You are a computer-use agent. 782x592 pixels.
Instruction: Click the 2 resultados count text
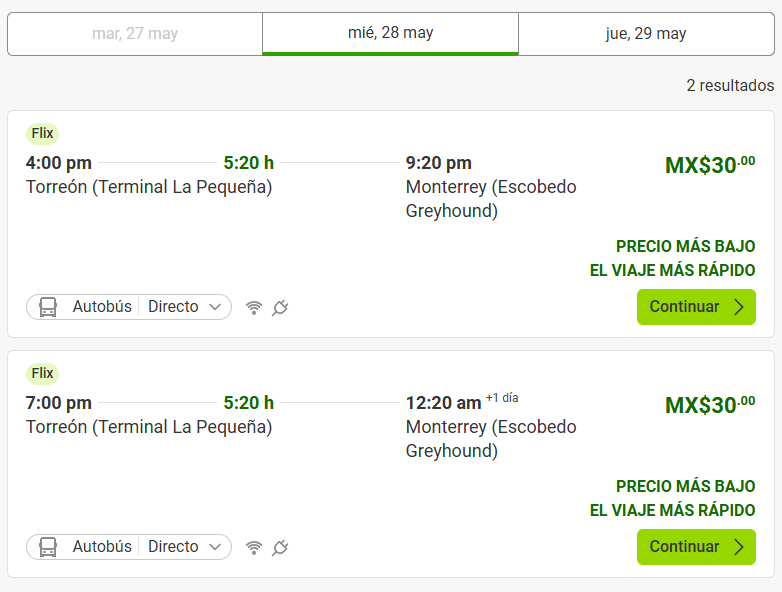[x=730, y=86]
